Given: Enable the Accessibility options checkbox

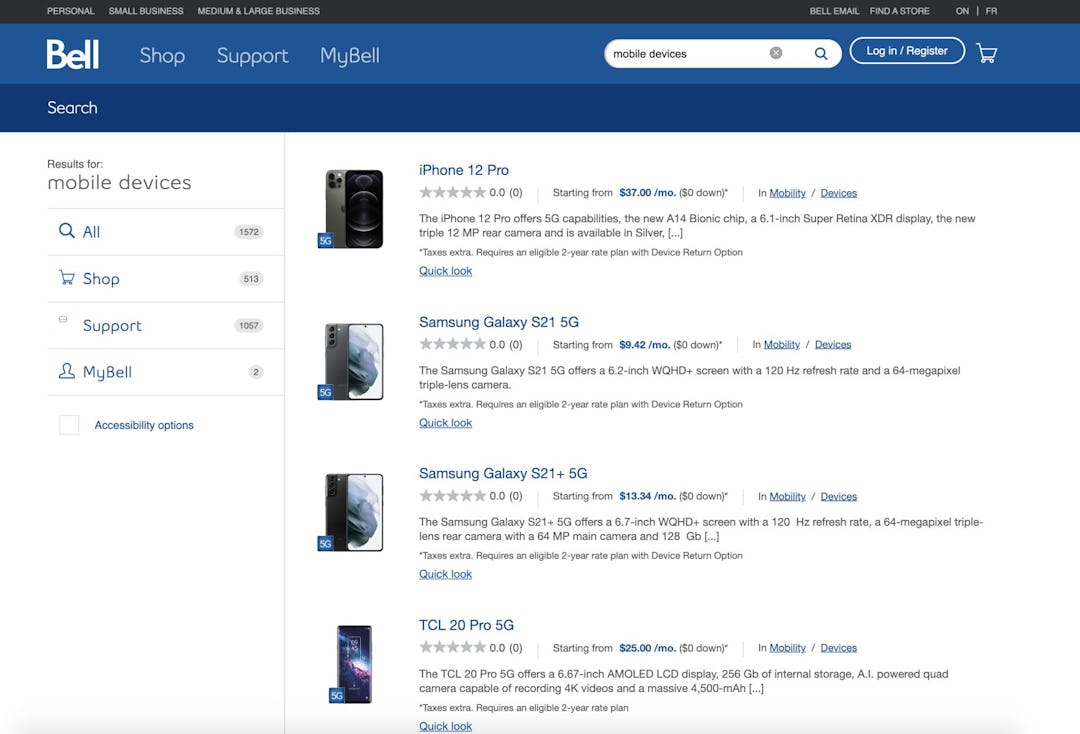Looking at the screenshot, I should tap(69, 424).
